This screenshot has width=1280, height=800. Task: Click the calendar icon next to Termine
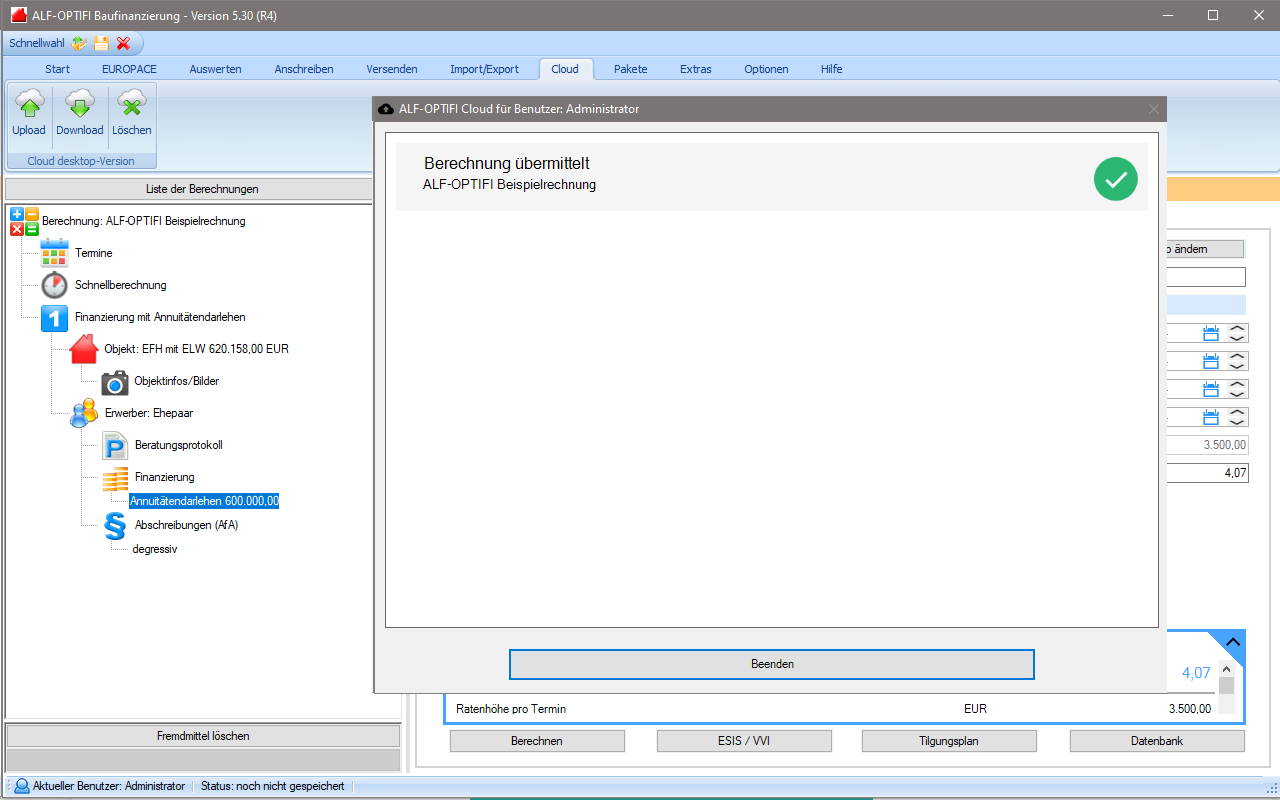click(54, 253)
